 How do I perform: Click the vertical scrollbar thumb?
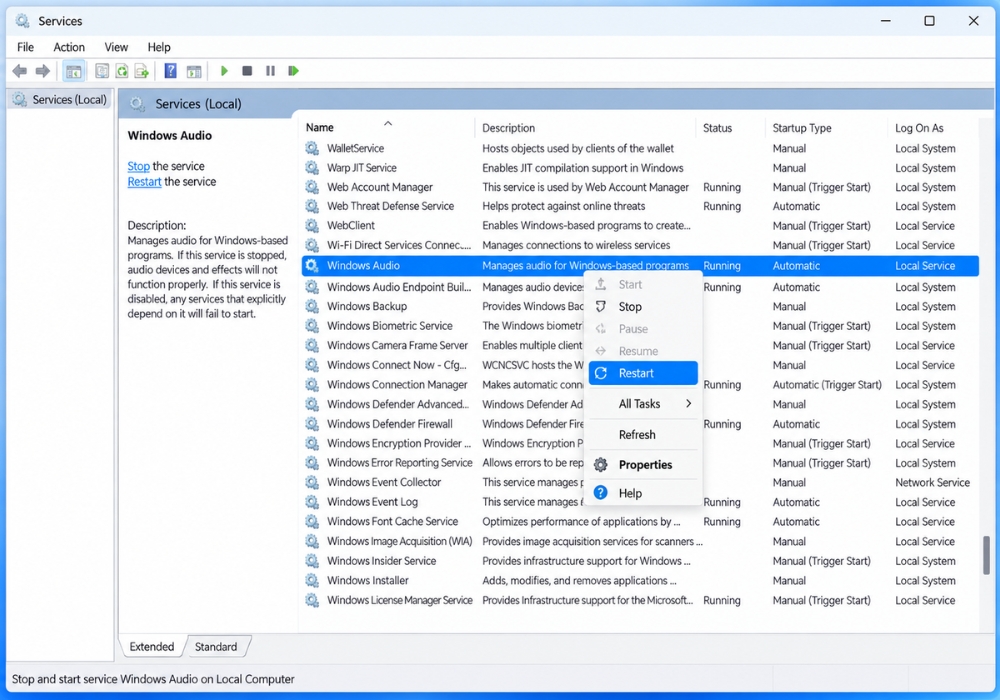986,555
